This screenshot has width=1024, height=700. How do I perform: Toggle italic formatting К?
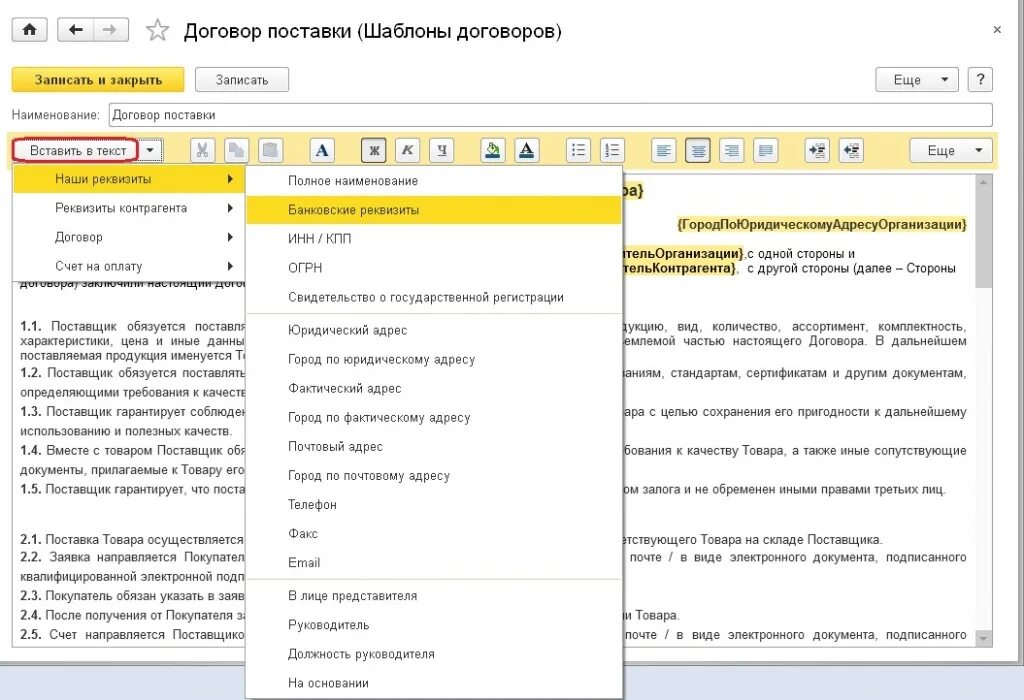[x=408, y=151]
